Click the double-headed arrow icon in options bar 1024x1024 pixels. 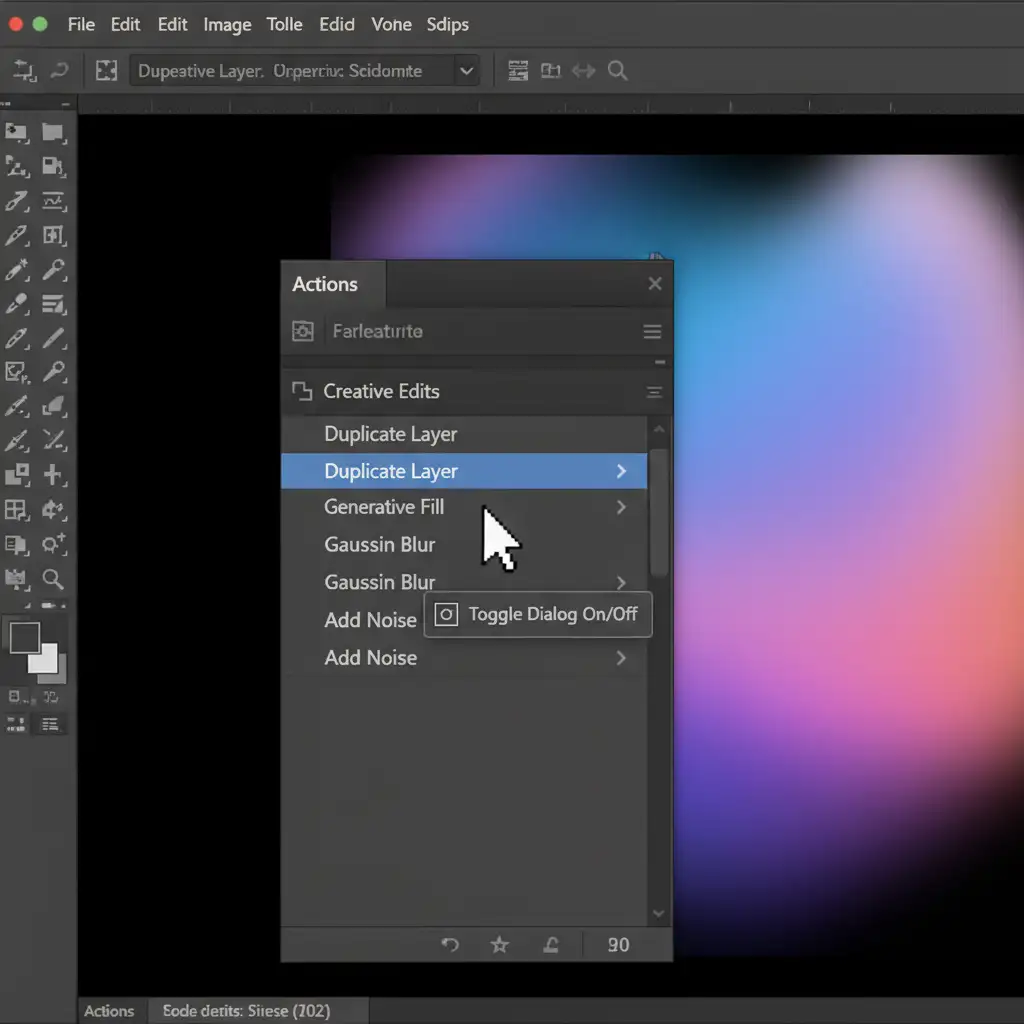point(583,71)
